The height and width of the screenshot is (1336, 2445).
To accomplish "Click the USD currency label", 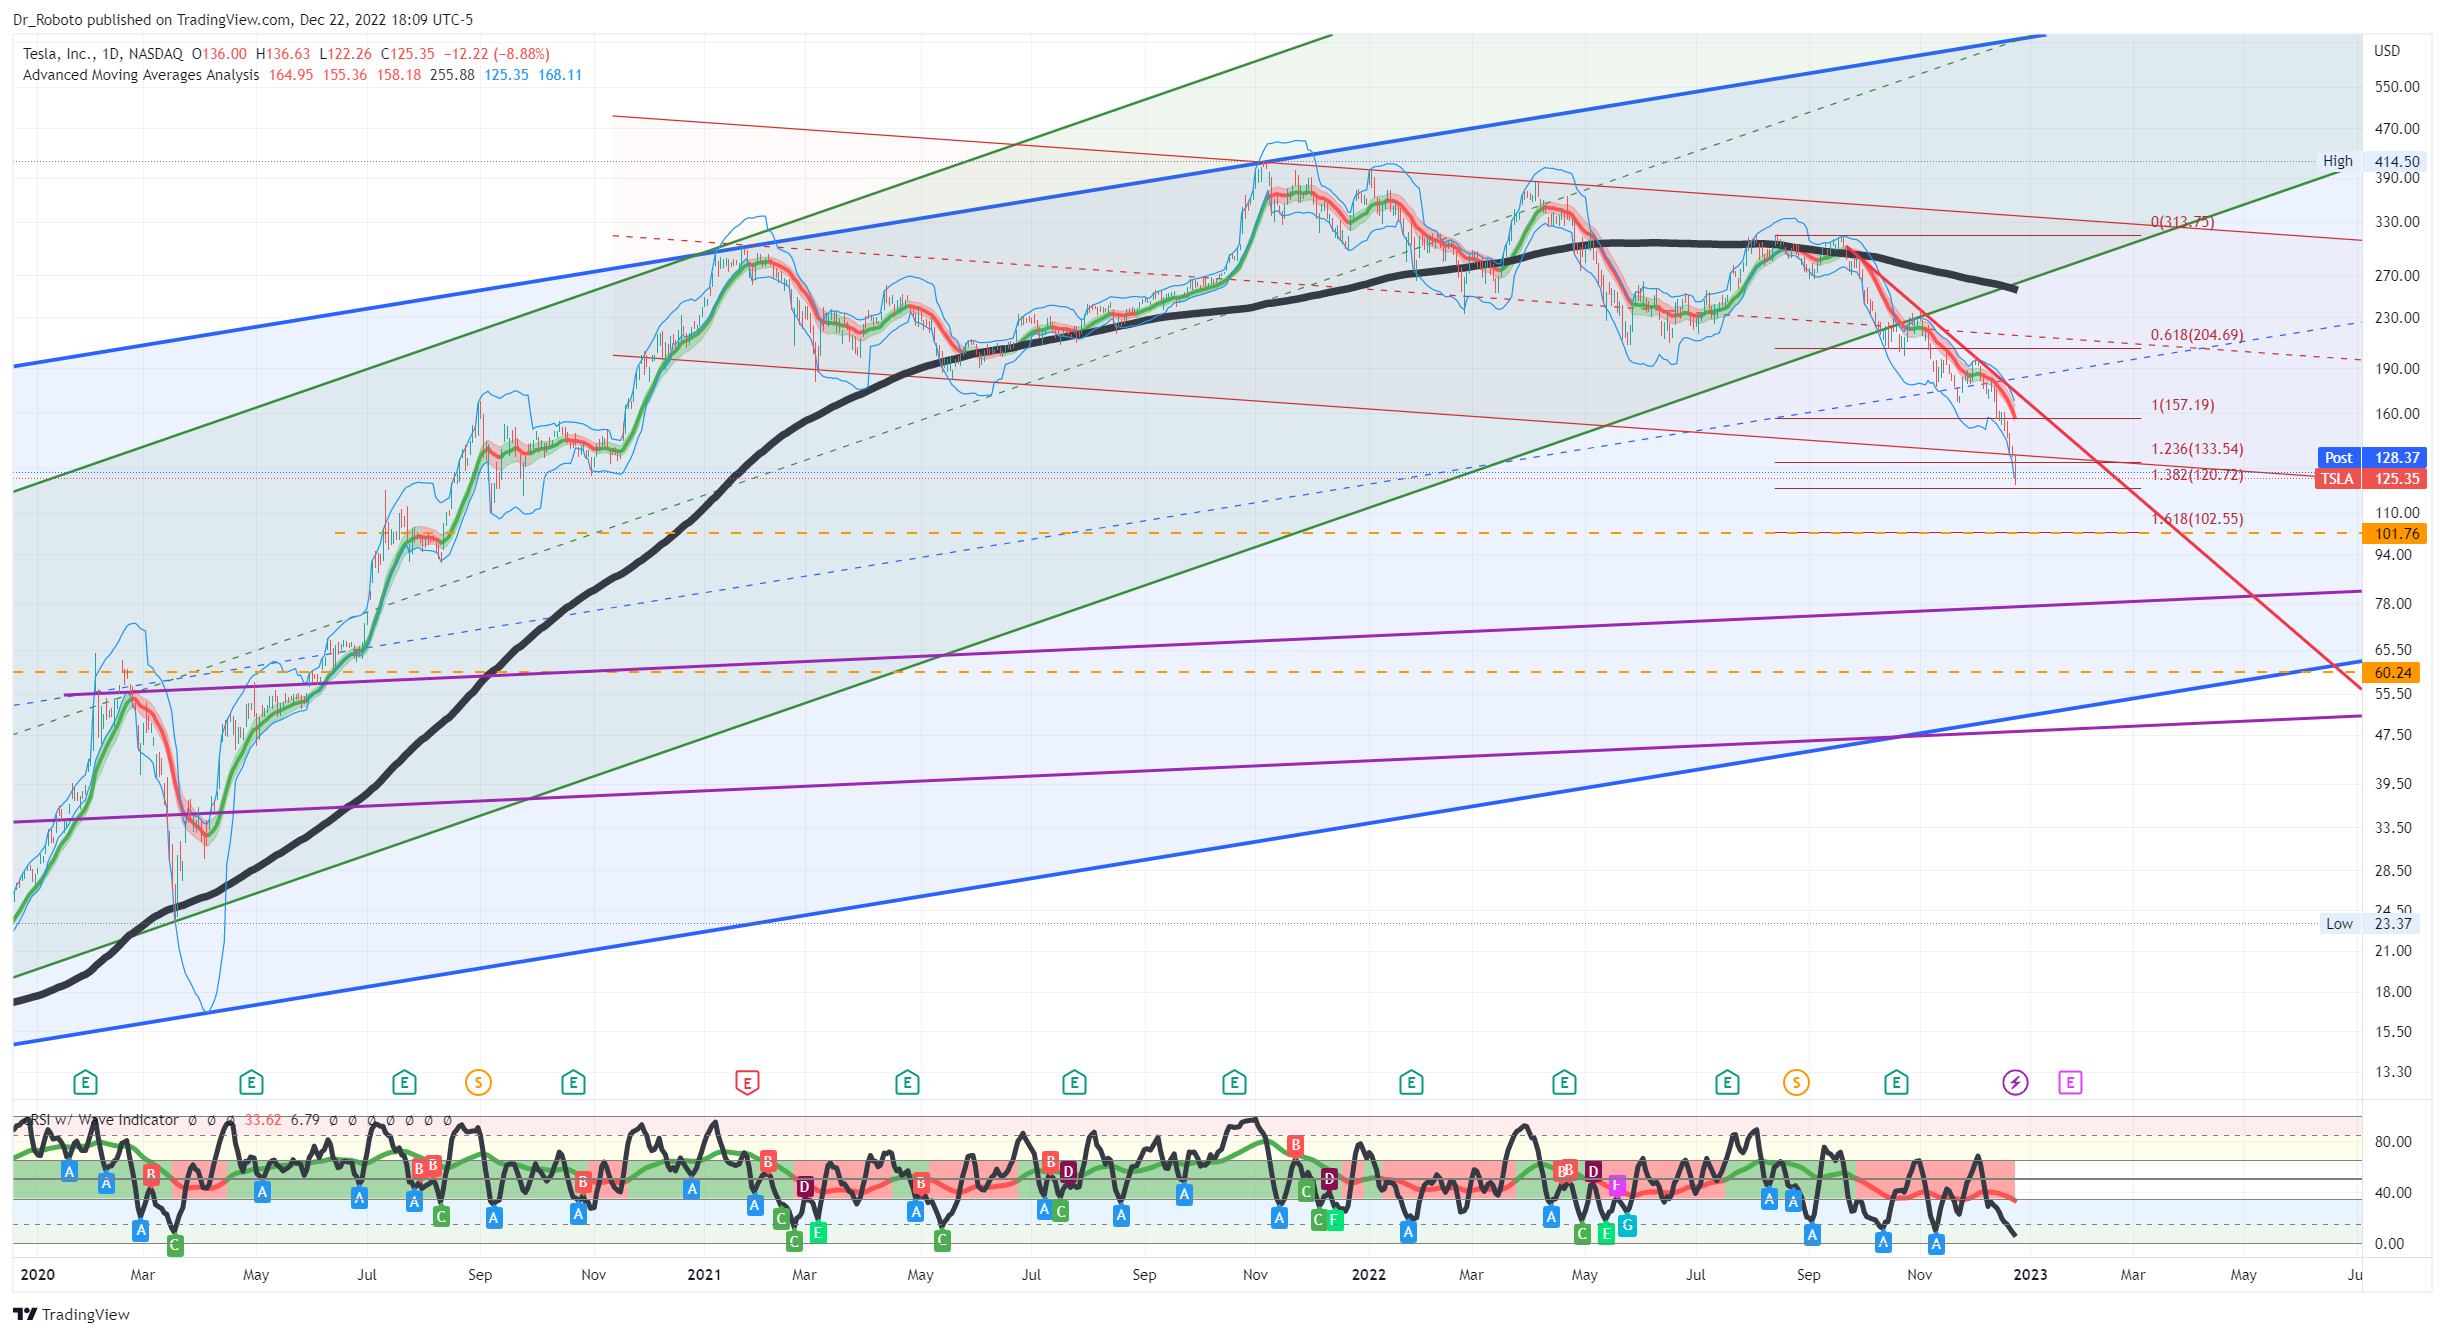I will (x=2387, y=50).
